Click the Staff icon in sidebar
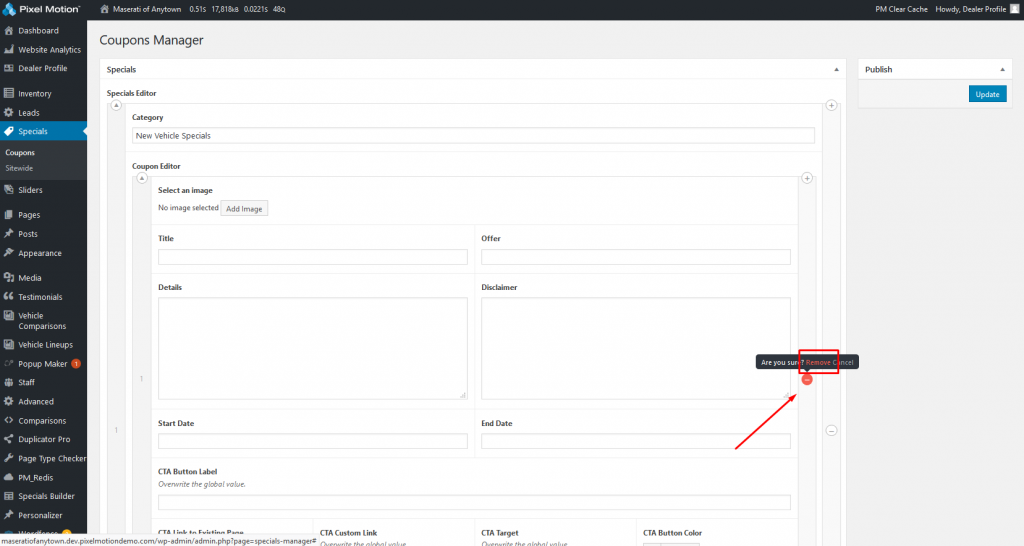Image resolution: width=1024 pixels, height=546 pixels. (x=8, y=383)
